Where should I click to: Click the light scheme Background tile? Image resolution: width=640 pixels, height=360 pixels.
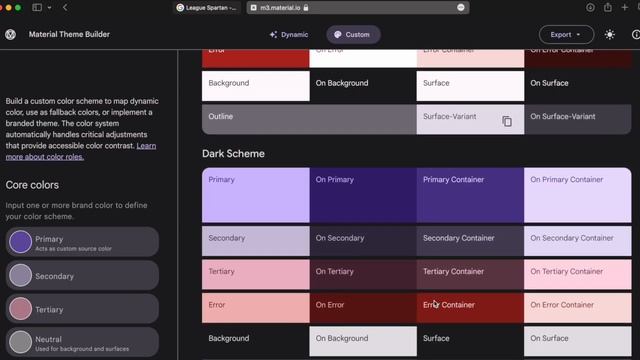click(x=256, y=86)
